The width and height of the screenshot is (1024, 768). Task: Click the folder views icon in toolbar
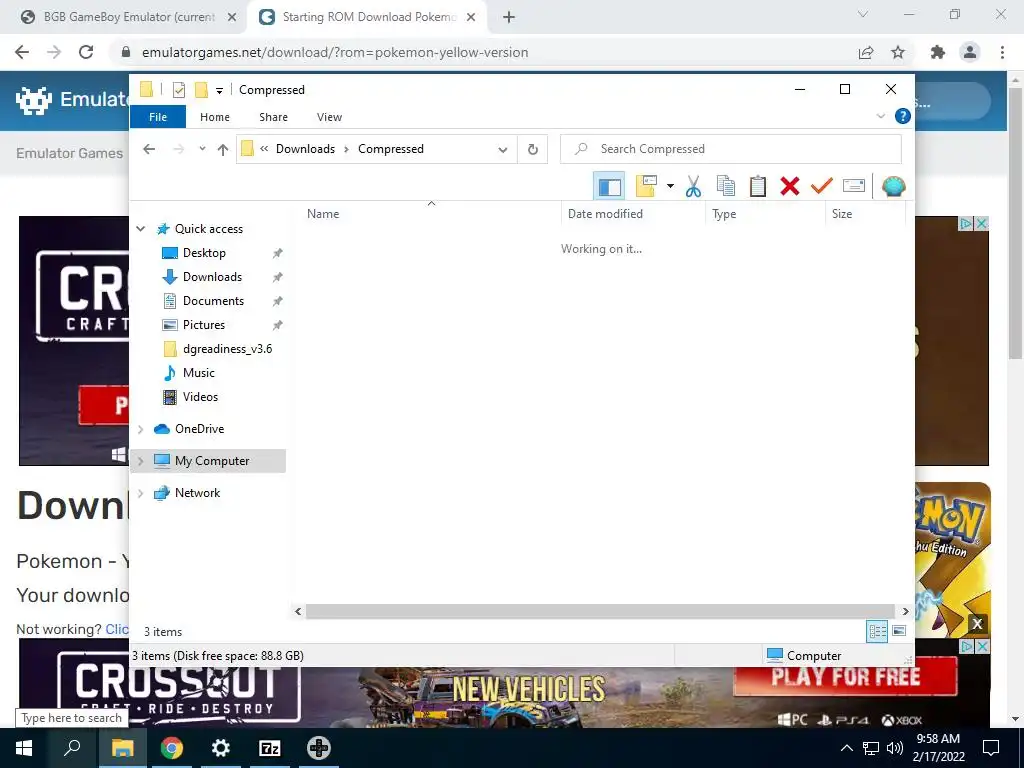tap(646, 187)
